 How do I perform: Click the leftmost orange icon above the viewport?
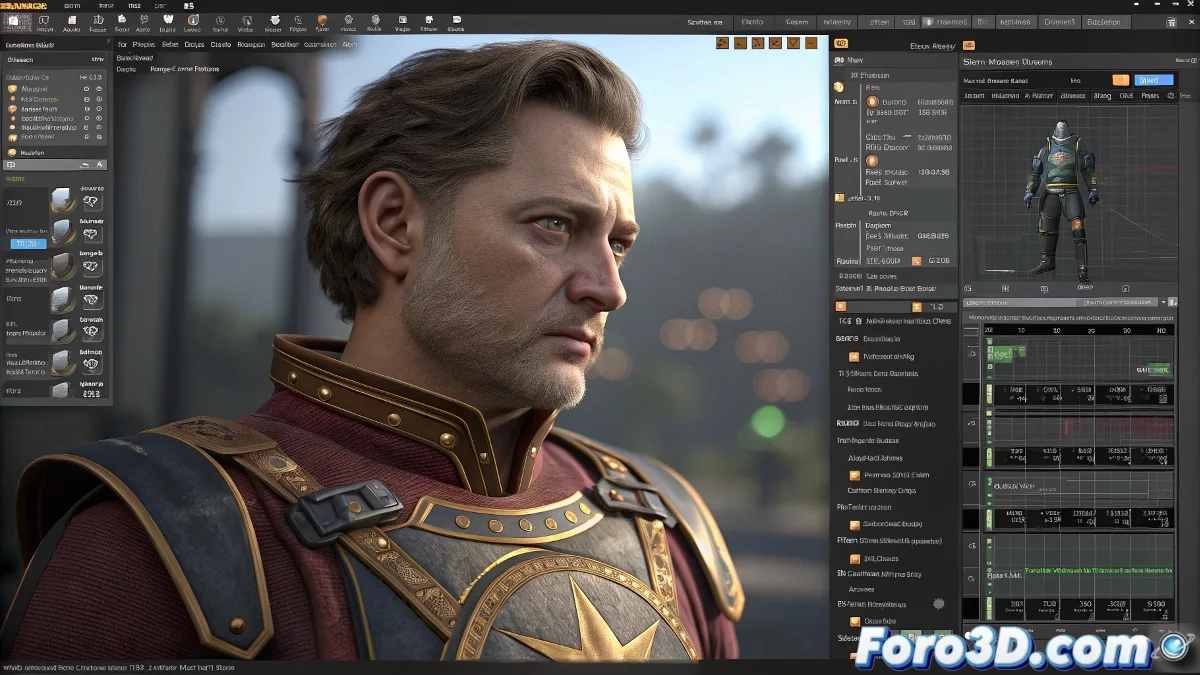722,43
